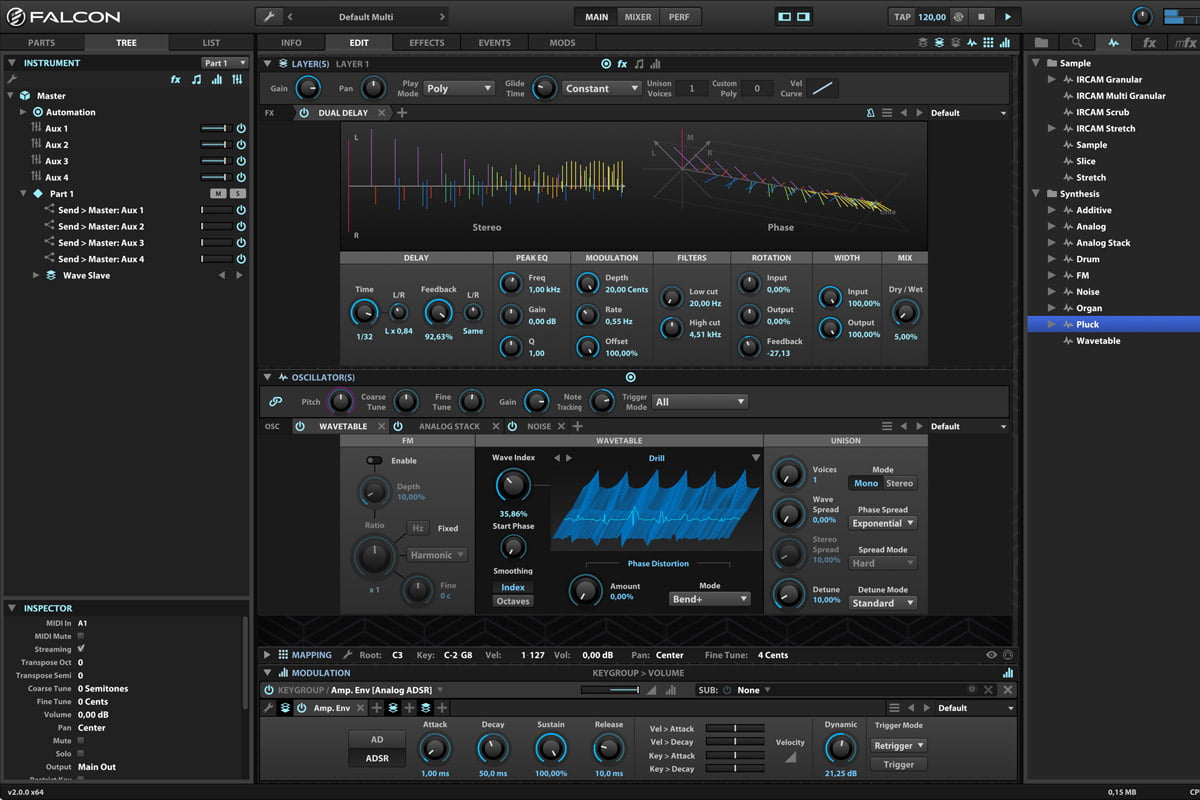Image resolution: width=1200 pixels, height=800 pixels.
Task: Click the wrench icon in Instrument tree
Action: click(11, 79)
